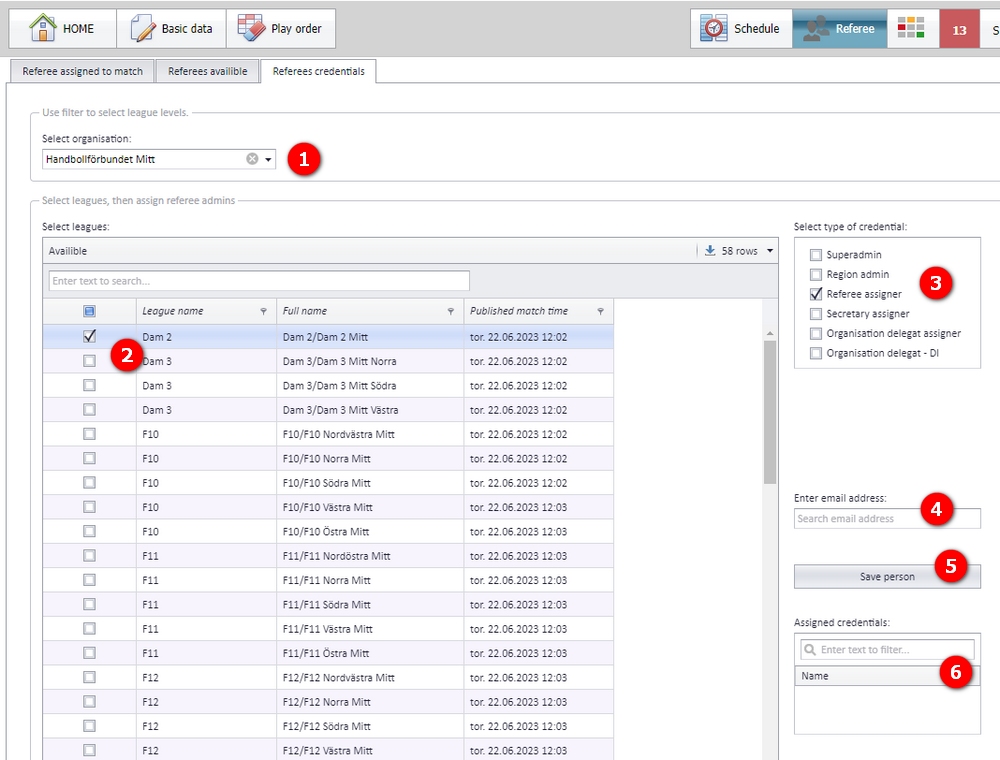Enable the Superadmin credential checkbox
This screenshot has width=1000, height=760.
pyautogui.click(x=816, y=255)
